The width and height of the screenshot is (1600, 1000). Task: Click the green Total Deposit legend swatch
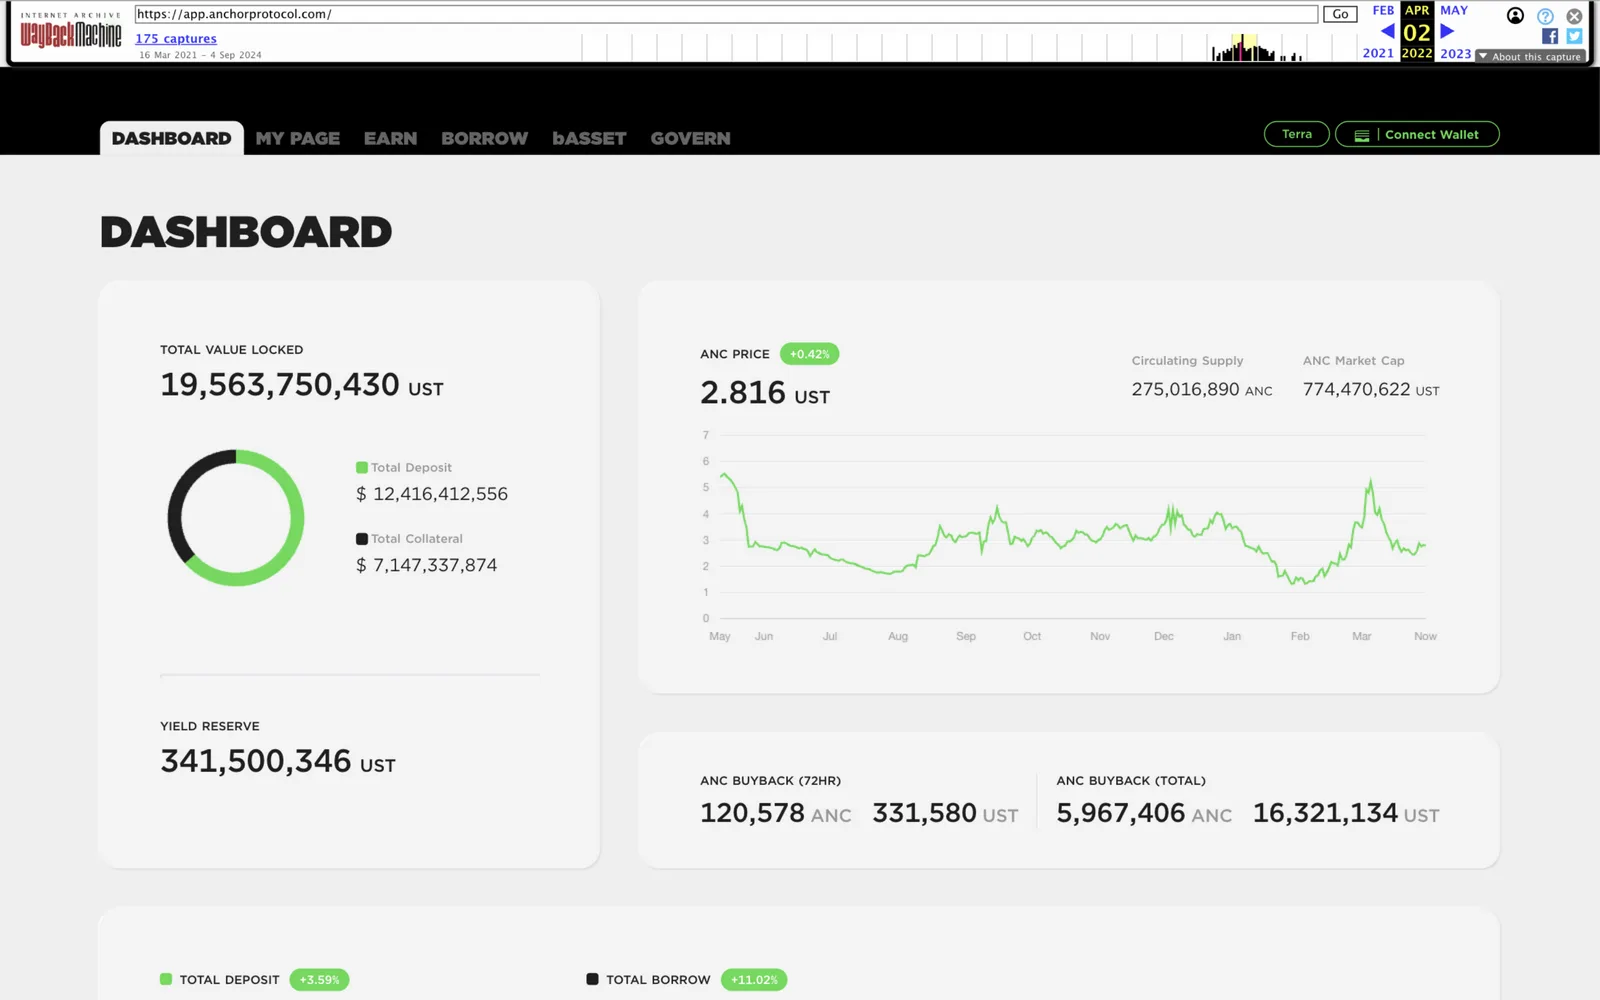pos(362,467)
